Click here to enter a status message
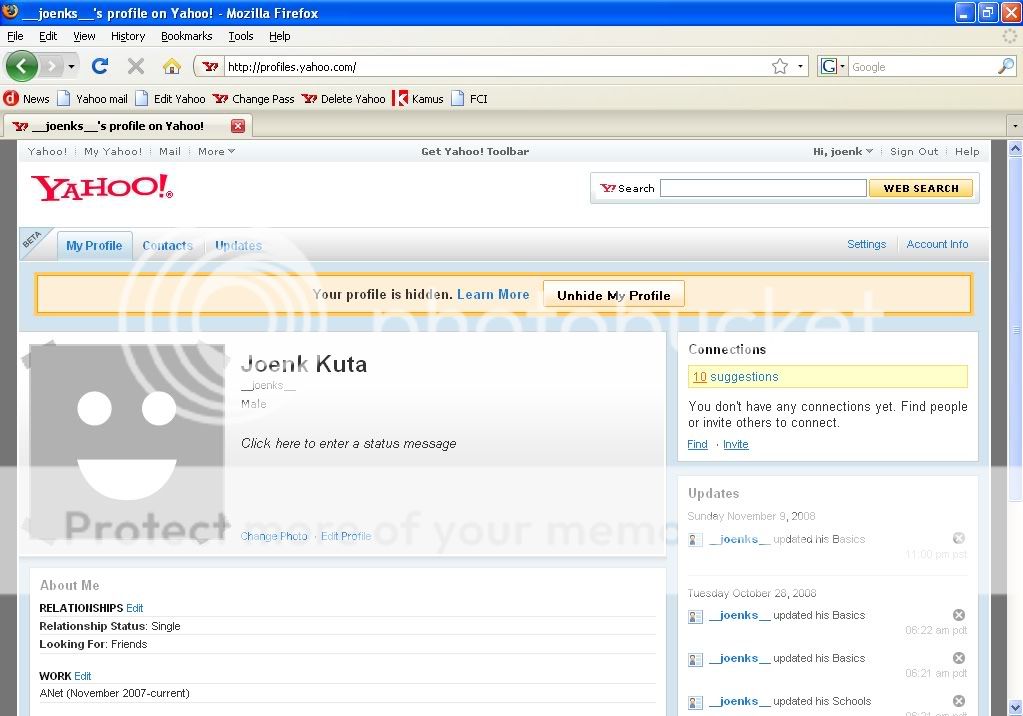1023x716 pixels. pos(348,444)
